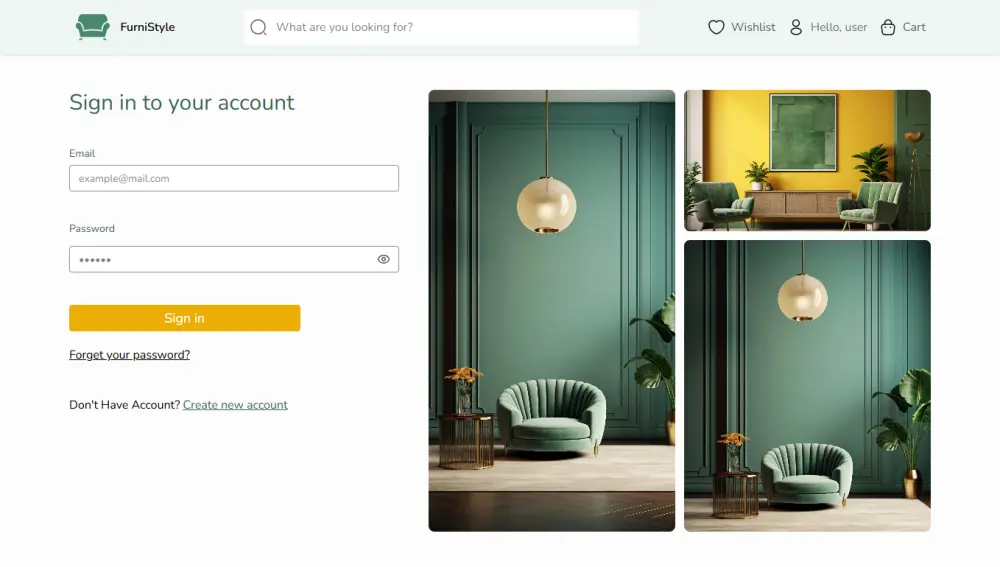Focus the Password input field
Viewport: 1000px width, 567px height.
234,260
